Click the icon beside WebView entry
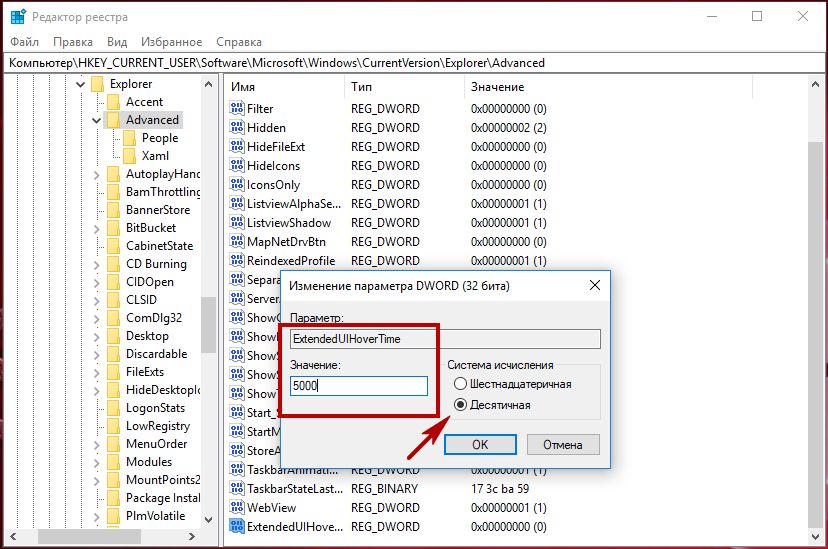Screen dimensions: 828x549 pos(237,508)
